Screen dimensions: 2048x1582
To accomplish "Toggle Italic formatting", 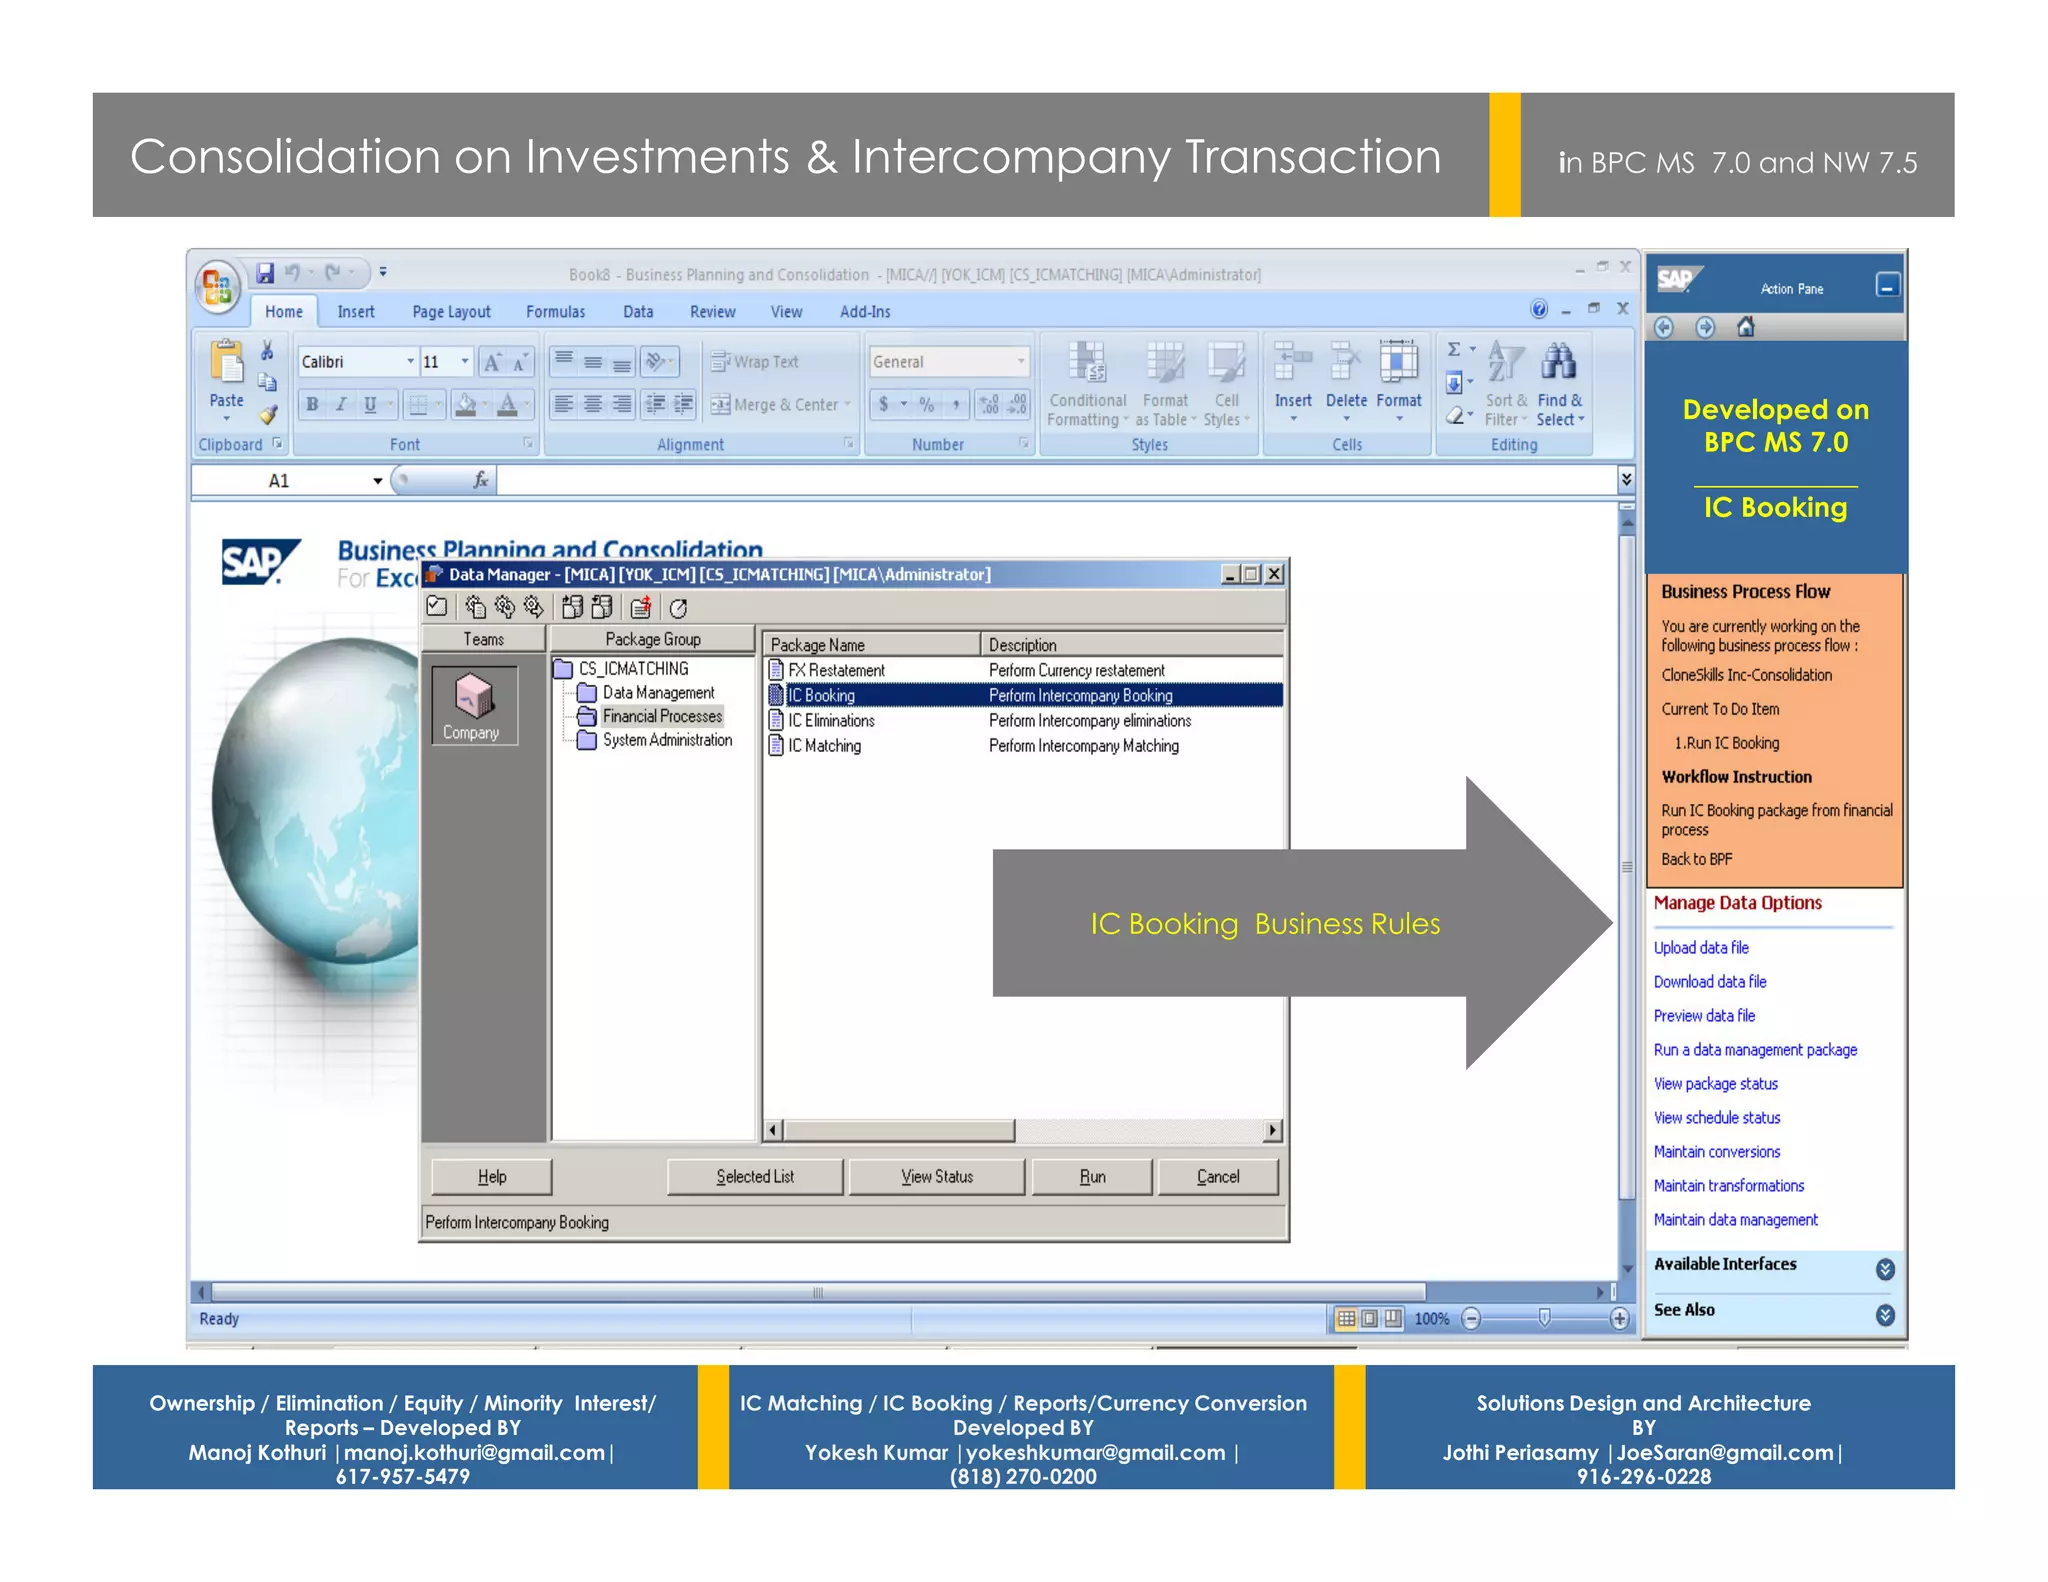I will [x=341, y=404].
